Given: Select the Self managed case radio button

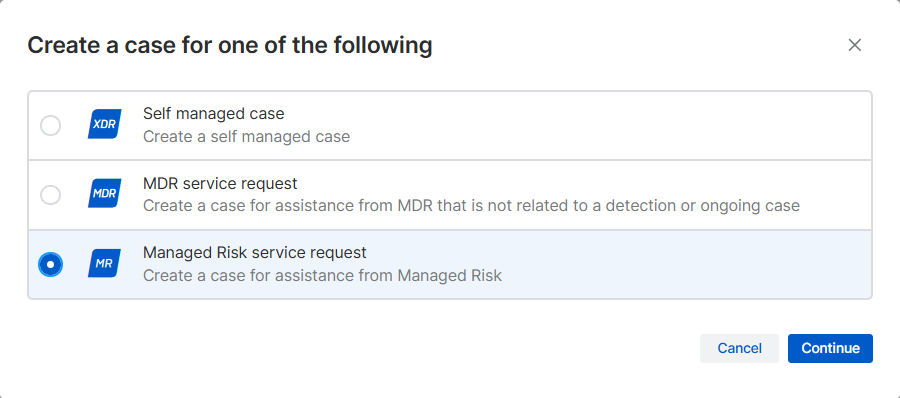Looking at the screenshot, I should coord(51,125).
